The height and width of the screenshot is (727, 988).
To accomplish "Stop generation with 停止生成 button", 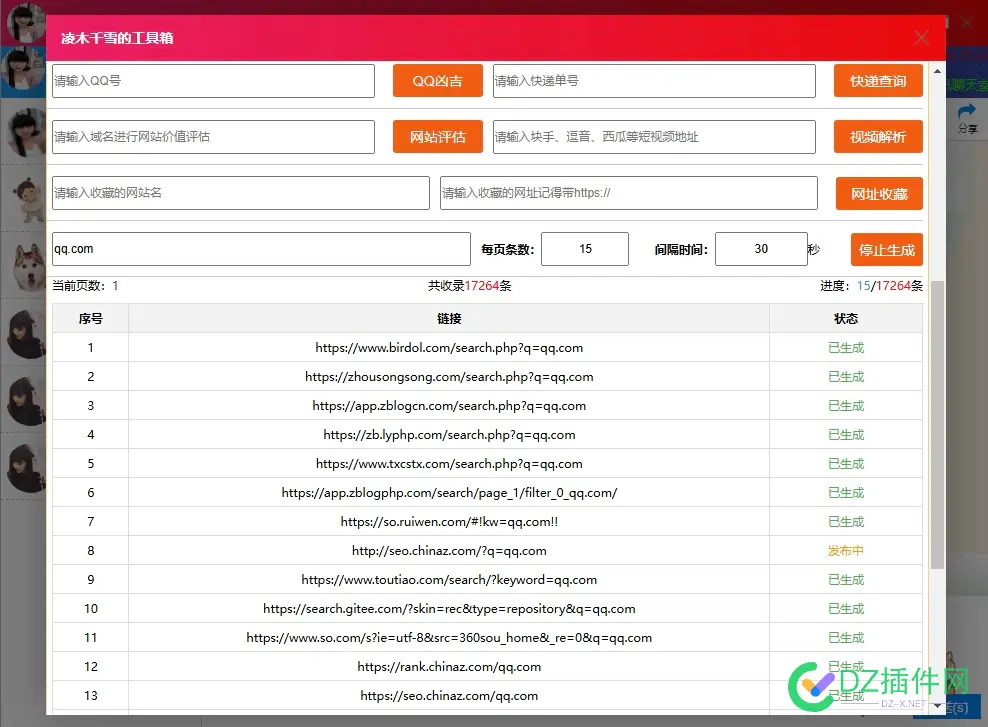I will click(887, 250).
